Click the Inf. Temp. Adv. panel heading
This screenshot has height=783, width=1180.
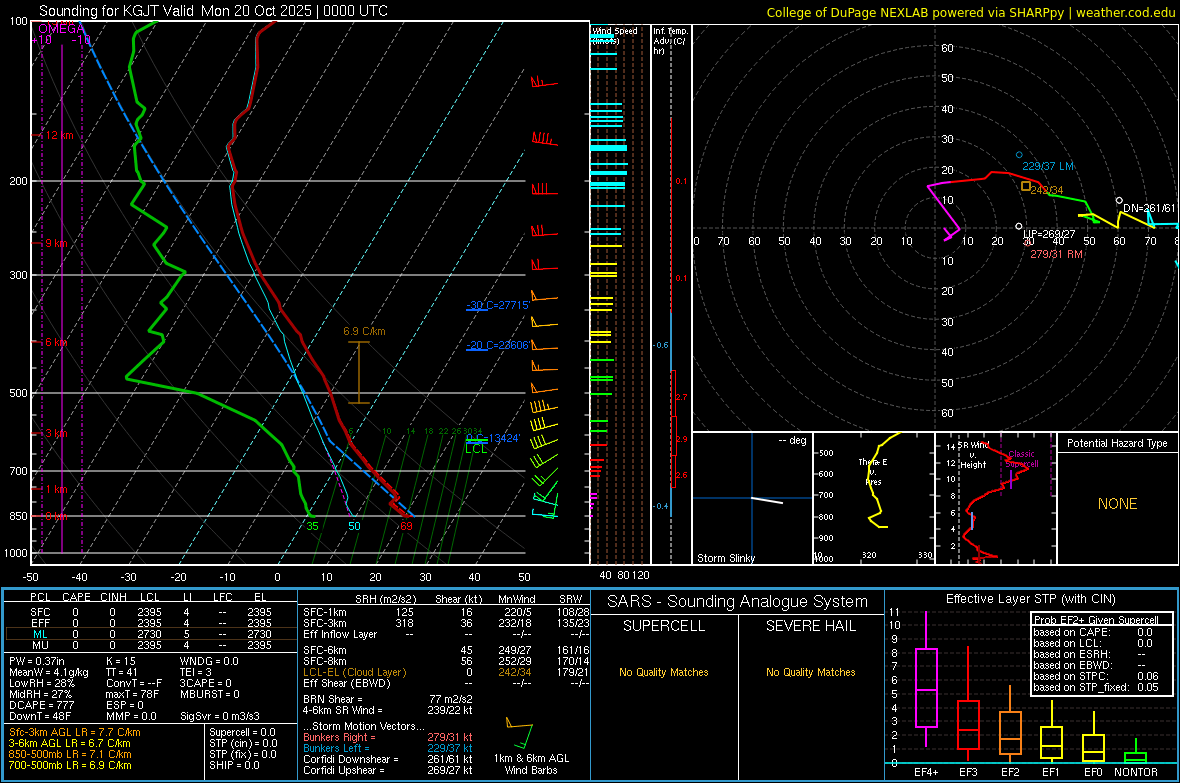[670, 41]
